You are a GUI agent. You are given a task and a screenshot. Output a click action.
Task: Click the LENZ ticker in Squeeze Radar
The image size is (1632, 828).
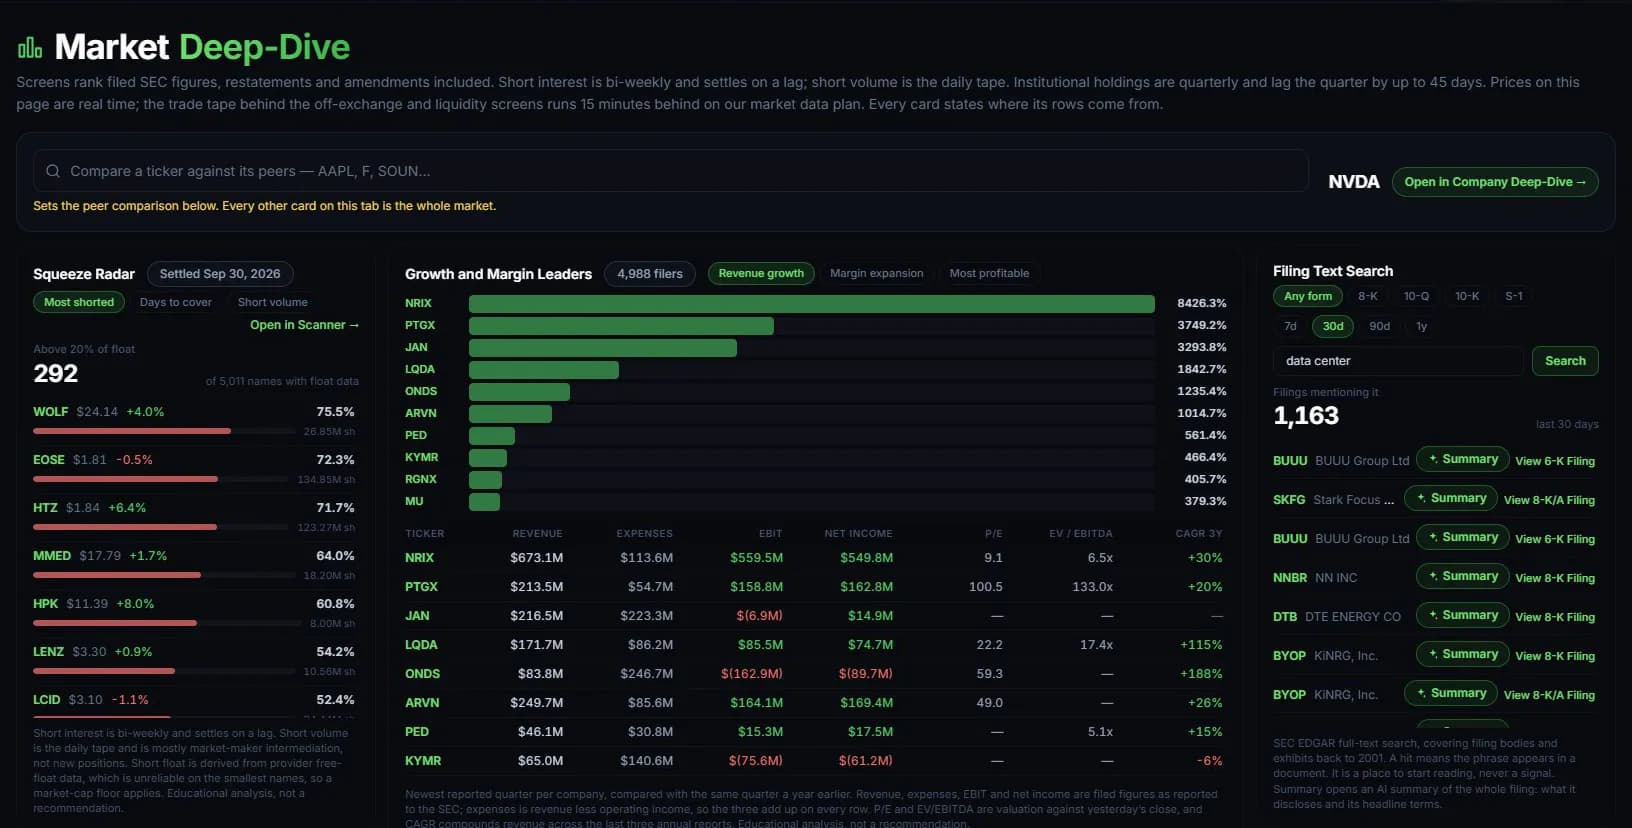coord(48,652)
